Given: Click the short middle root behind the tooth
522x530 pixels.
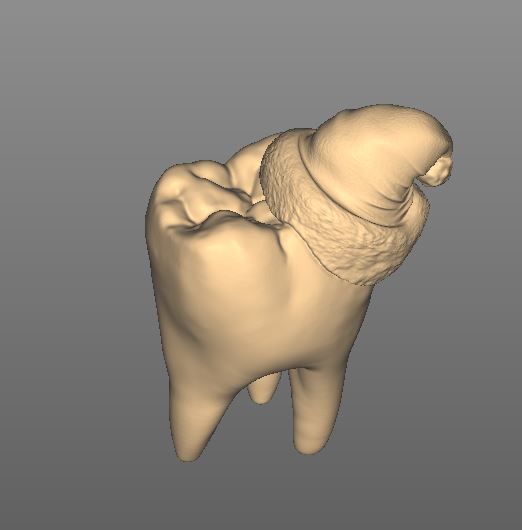Looking at the screenshot, I should pyautogui.click(x=264, y=389).
